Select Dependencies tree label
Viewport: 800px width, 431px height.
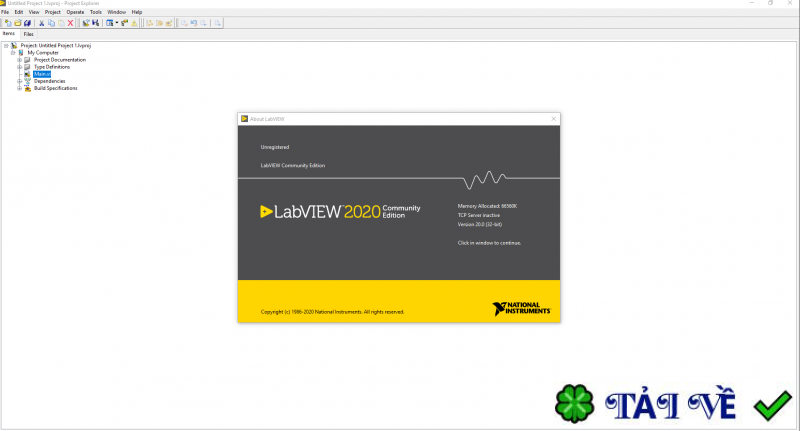(49, 81)
